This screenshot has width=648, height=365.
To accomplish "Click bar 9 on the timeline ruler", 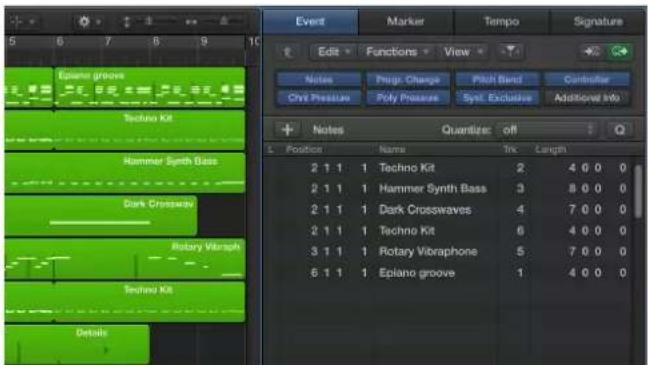I will [204, 41].
